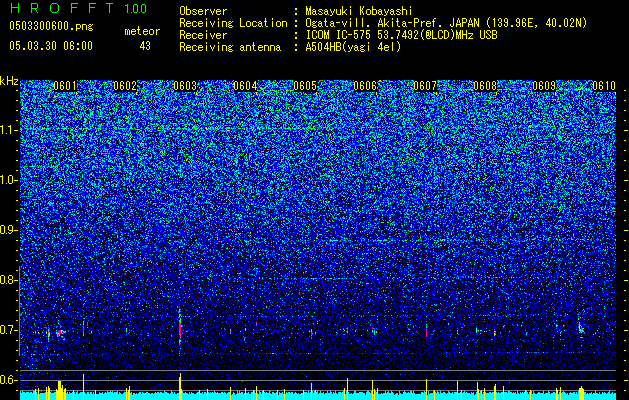Click the version number 1.0.0
Screen dimensions: 629x400
click(136, 9)
